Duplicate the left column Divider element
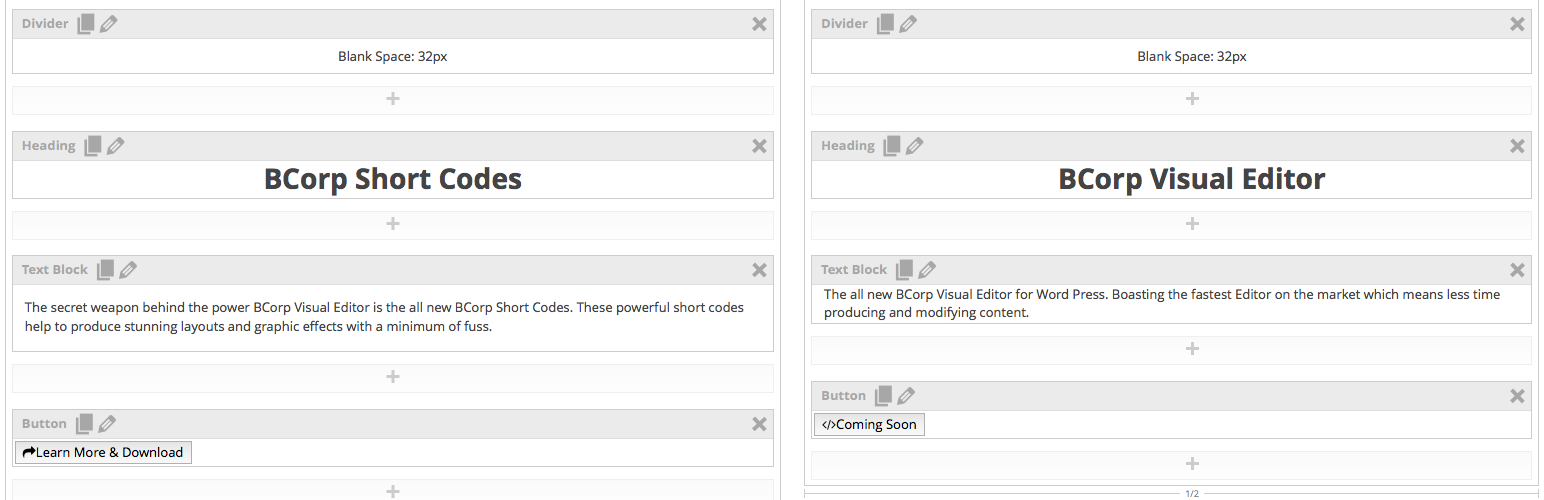 coord(85,24)
